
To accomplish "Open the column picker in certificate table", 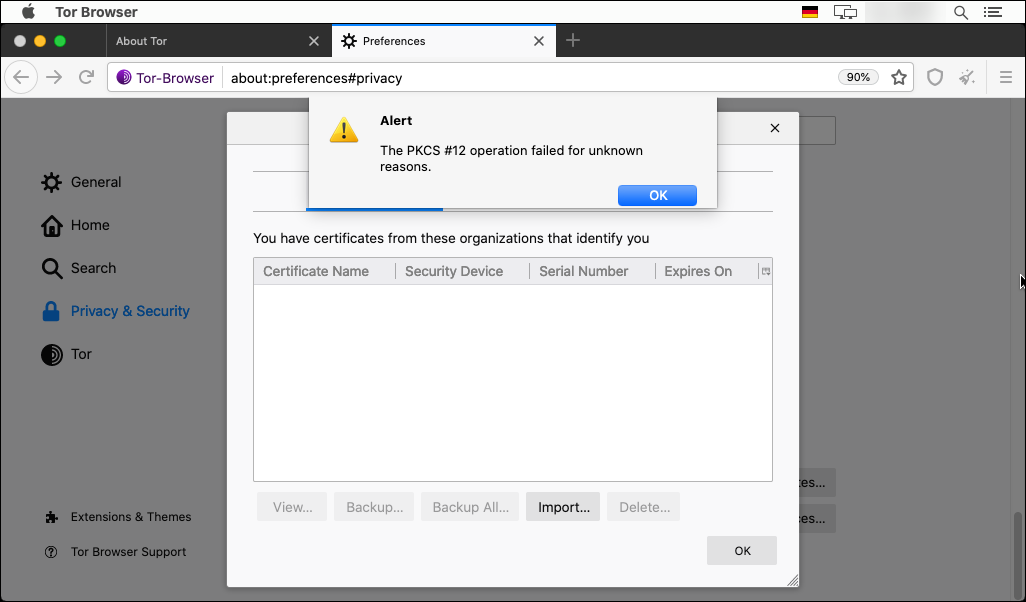I will tap(765, 271).
